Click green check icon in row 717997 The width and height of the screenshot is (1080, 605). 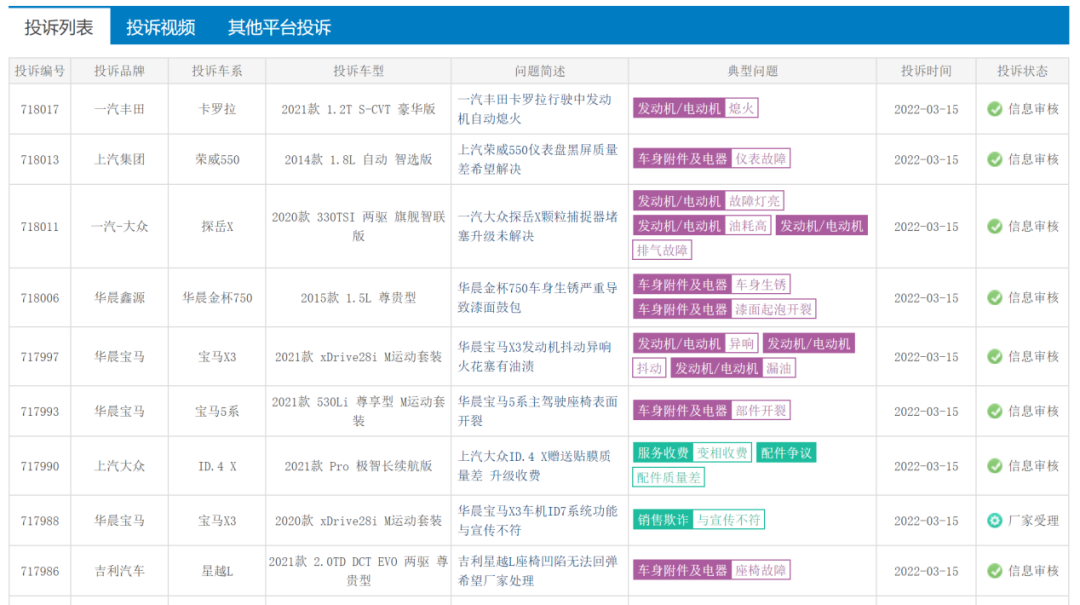994,356
